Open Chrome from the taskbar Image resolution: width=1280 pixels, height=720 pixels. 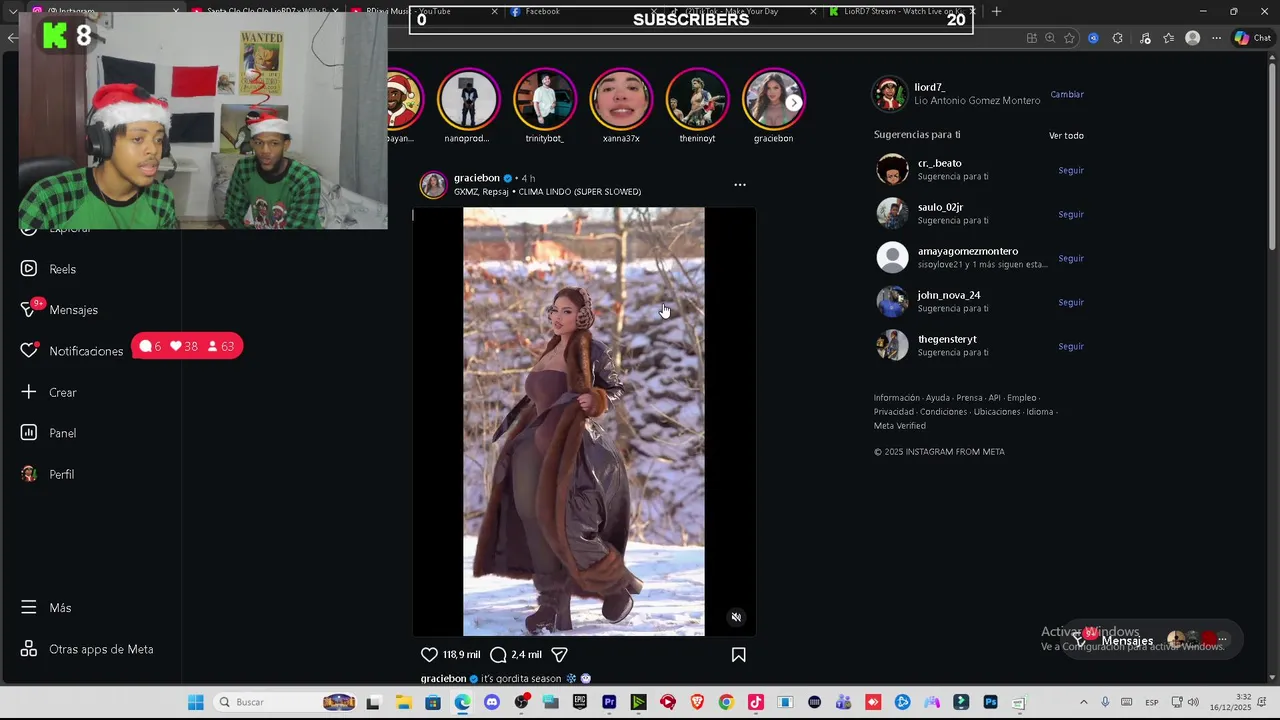click(726, 702)
